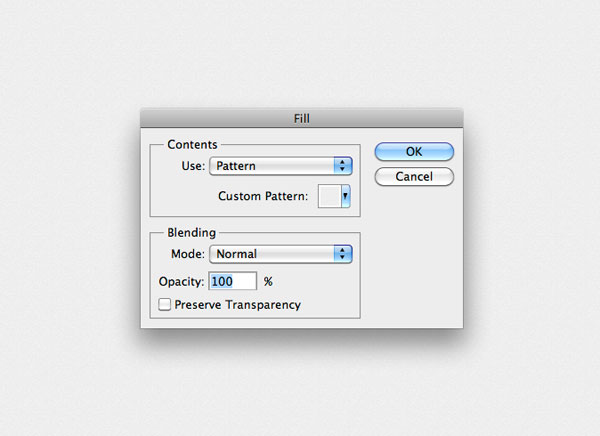The width and height of the screenshot is (600, 436).
Task: Click the Opacity label
Action: click(181, 282)
